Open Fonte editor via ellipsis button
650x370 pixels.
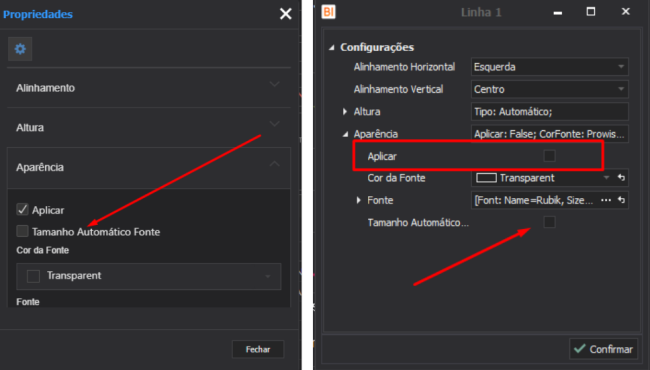pyautogui.click(x=606, y=200)
